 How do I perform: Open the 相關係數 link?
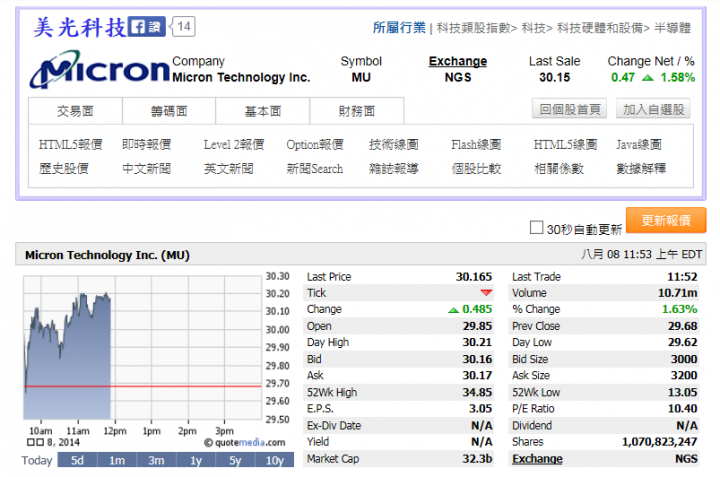(558, 168)
